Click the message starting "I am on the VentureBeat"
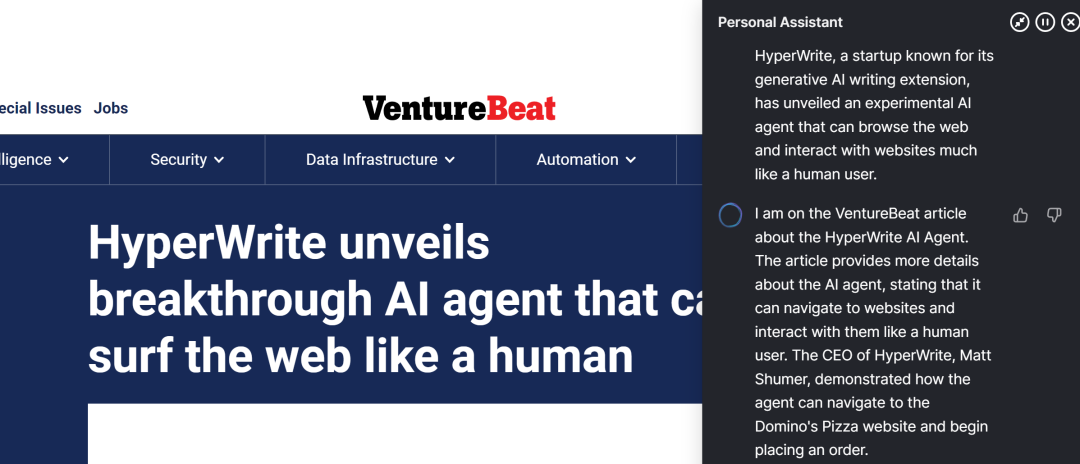The height and width of the screenshot is (464, 1080). tap(874, 331)
